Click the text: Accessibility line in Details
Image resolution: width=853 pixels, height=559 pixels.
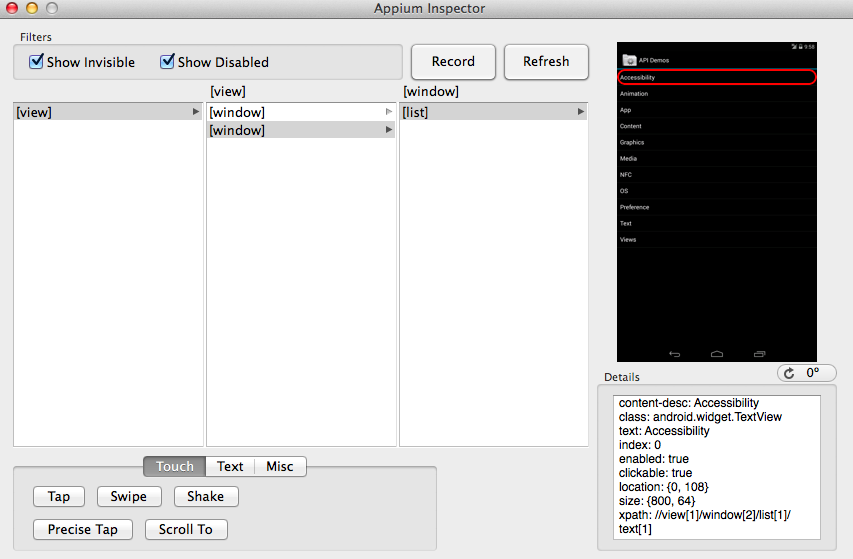(x=664, y=431)
